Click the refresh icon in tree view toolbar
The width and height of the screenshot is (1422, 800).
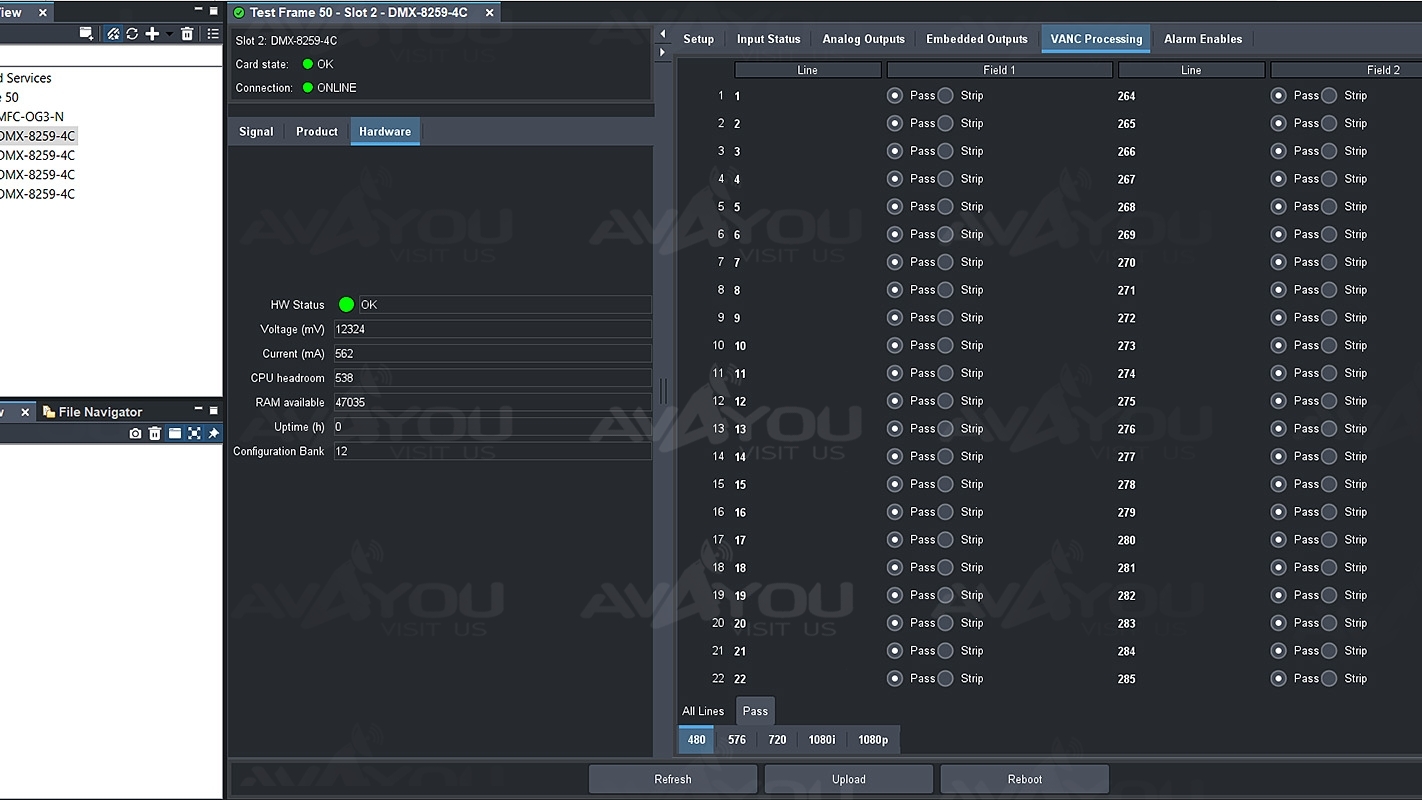click(x=132, y=34)
